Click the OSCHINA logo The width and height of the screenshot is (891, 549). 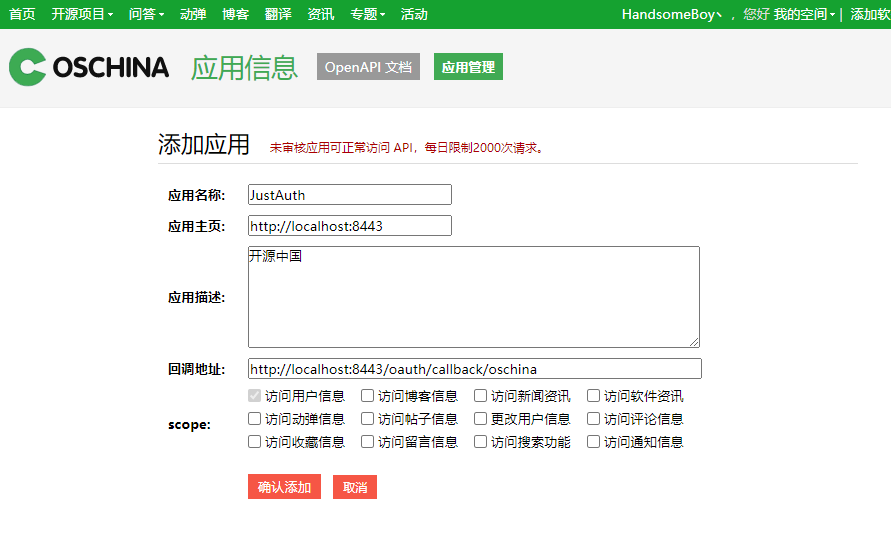click(x=89, y=67)
